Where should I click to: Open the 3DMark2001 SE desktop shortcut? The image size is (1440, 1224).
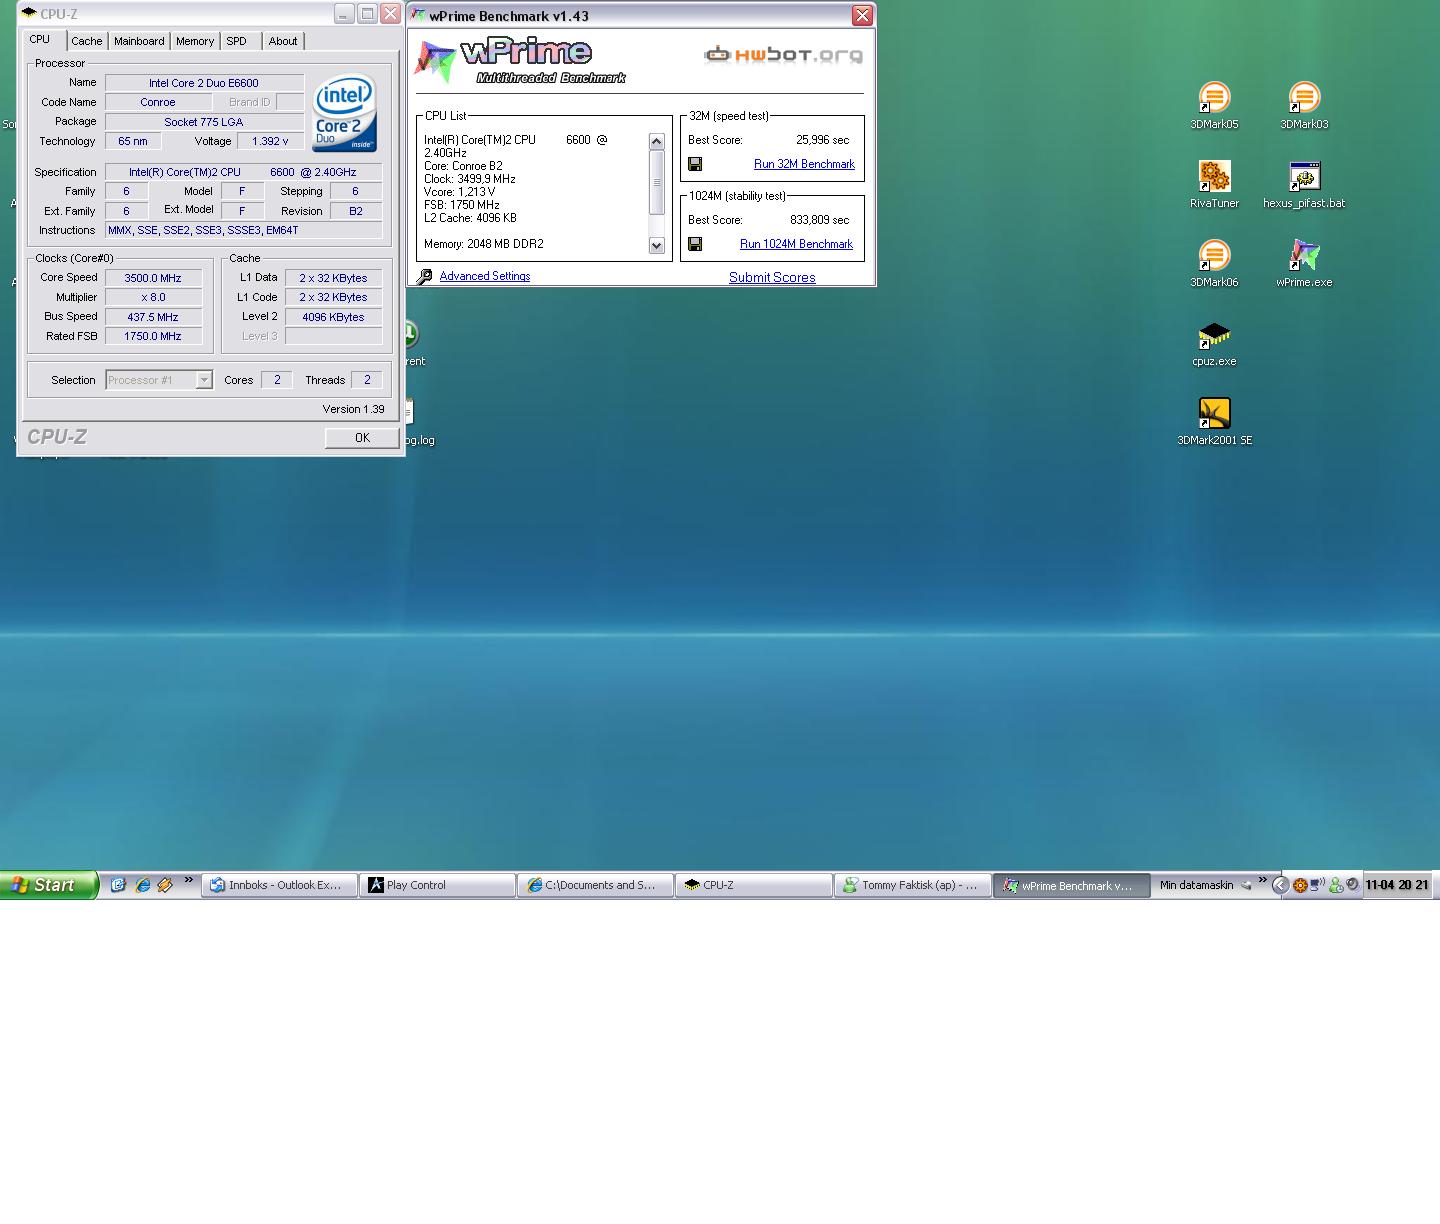1214,421
